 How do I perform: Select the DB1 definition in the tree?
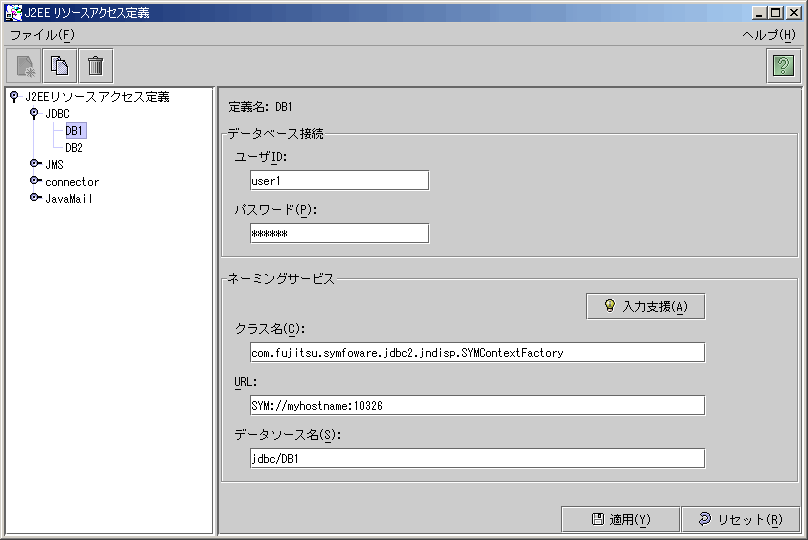click(75, 130)
